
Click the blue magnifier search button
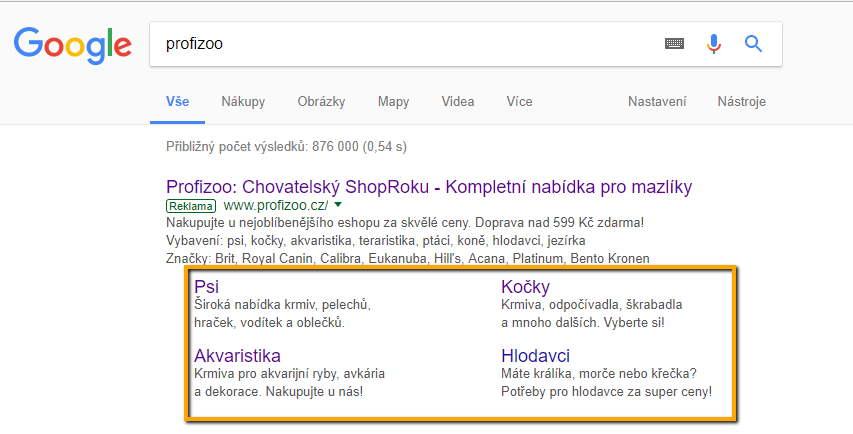coord(753,43)
